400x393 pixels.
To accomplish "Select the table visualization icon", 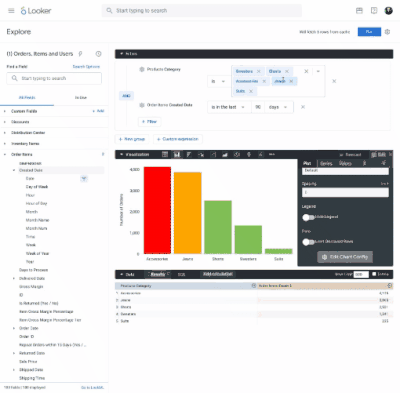I will coord(165,154).
